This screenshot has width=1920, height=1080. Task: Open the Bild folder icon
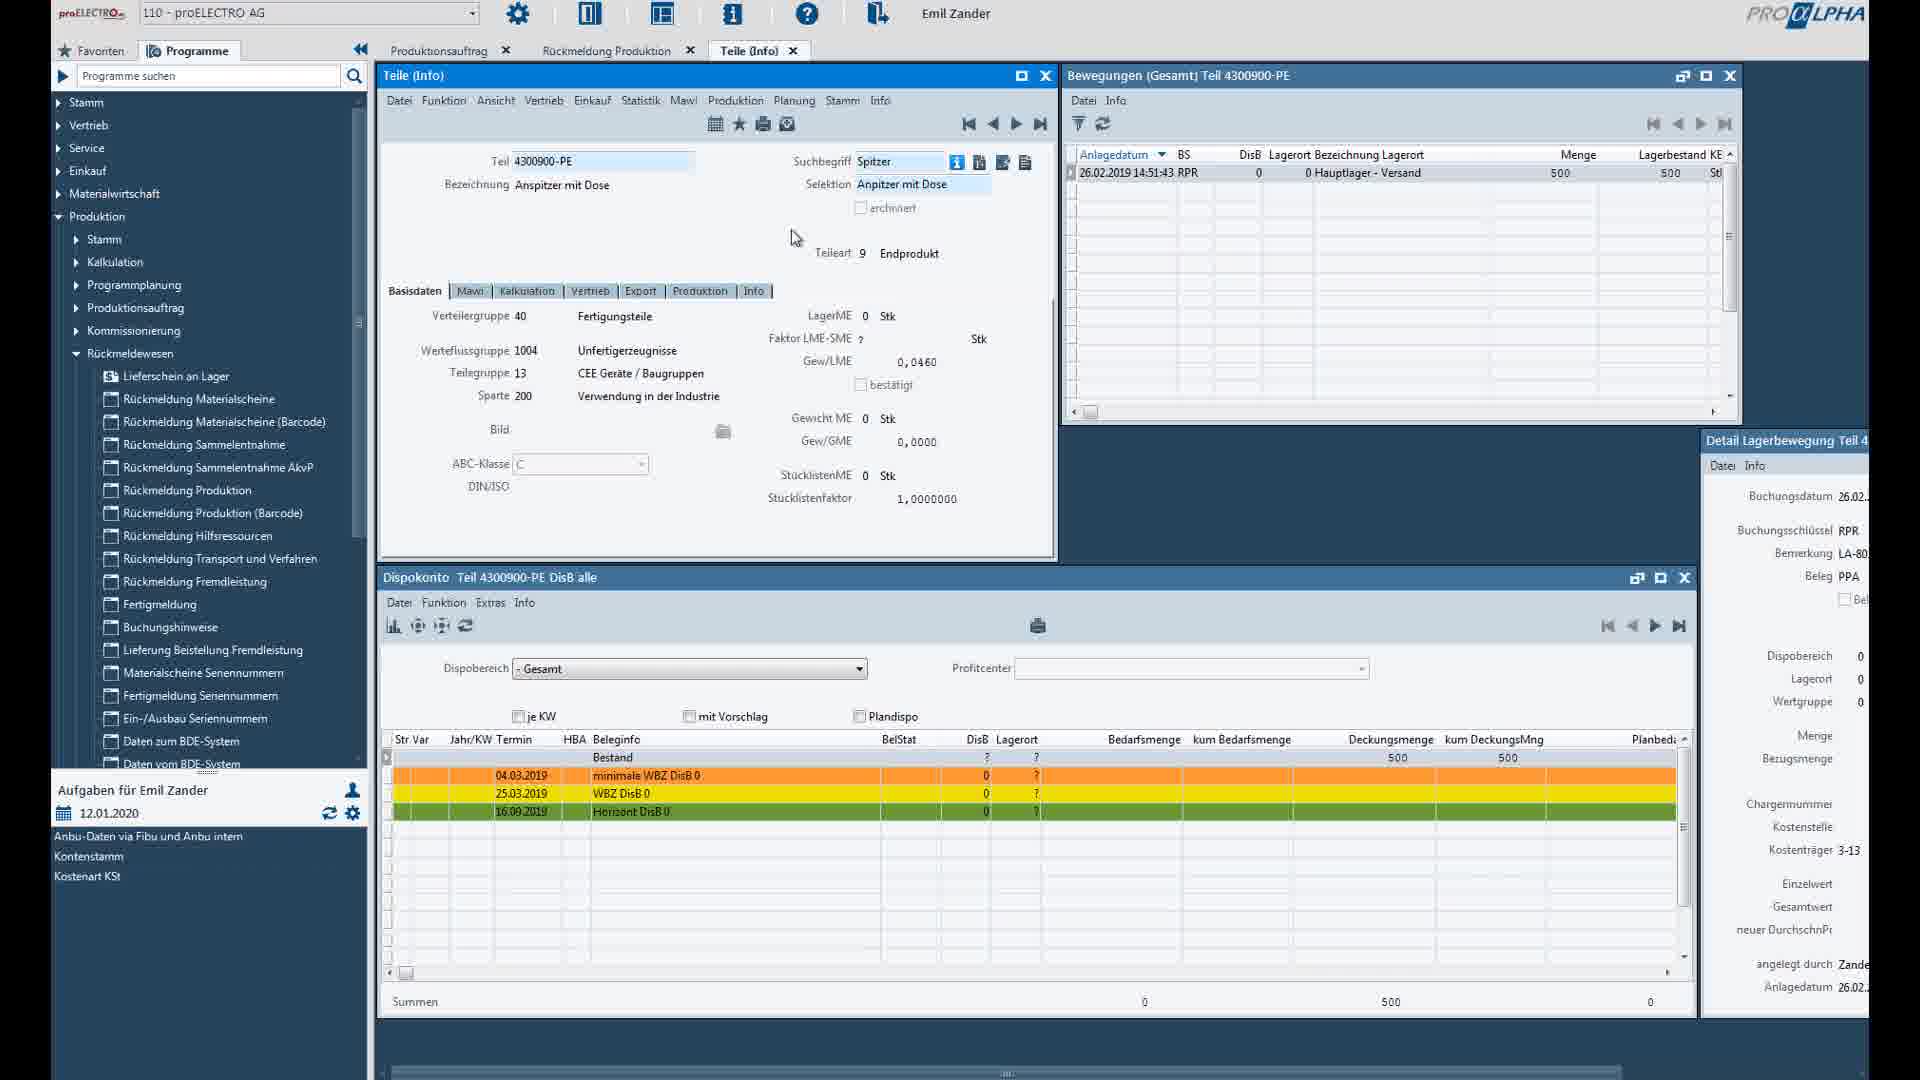tap(723, 431)
